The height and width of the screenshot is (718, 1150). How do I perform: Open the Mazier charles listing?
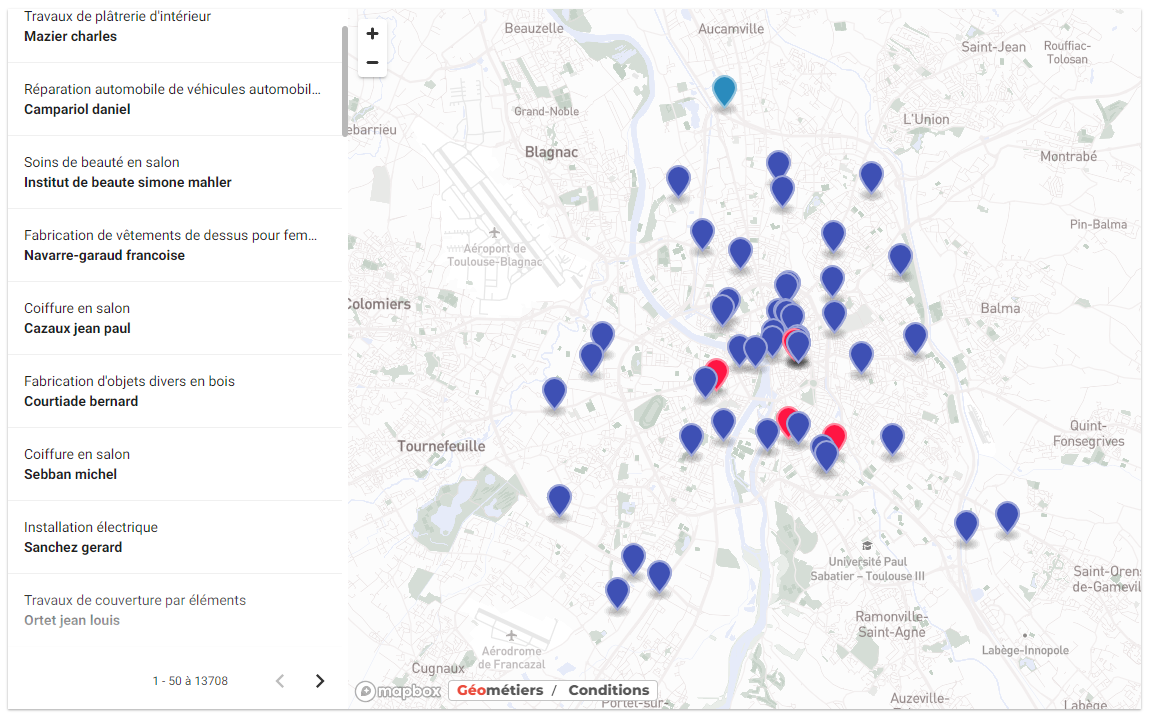[175, 31]
